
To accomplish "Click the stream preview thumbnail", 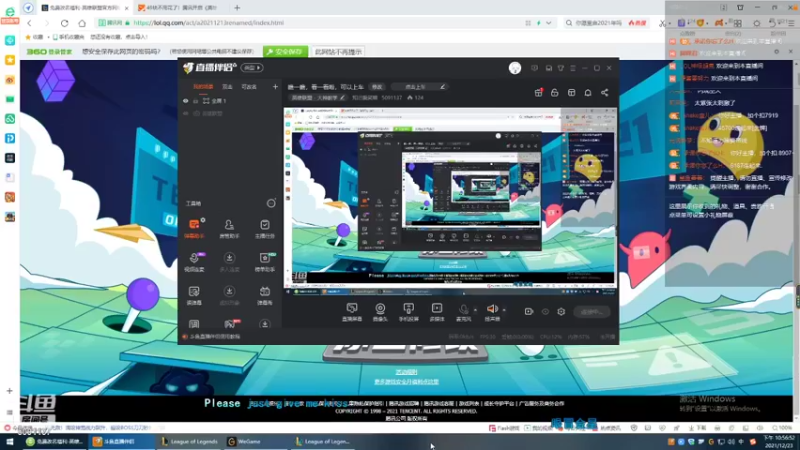I will [x=450, y=202].
